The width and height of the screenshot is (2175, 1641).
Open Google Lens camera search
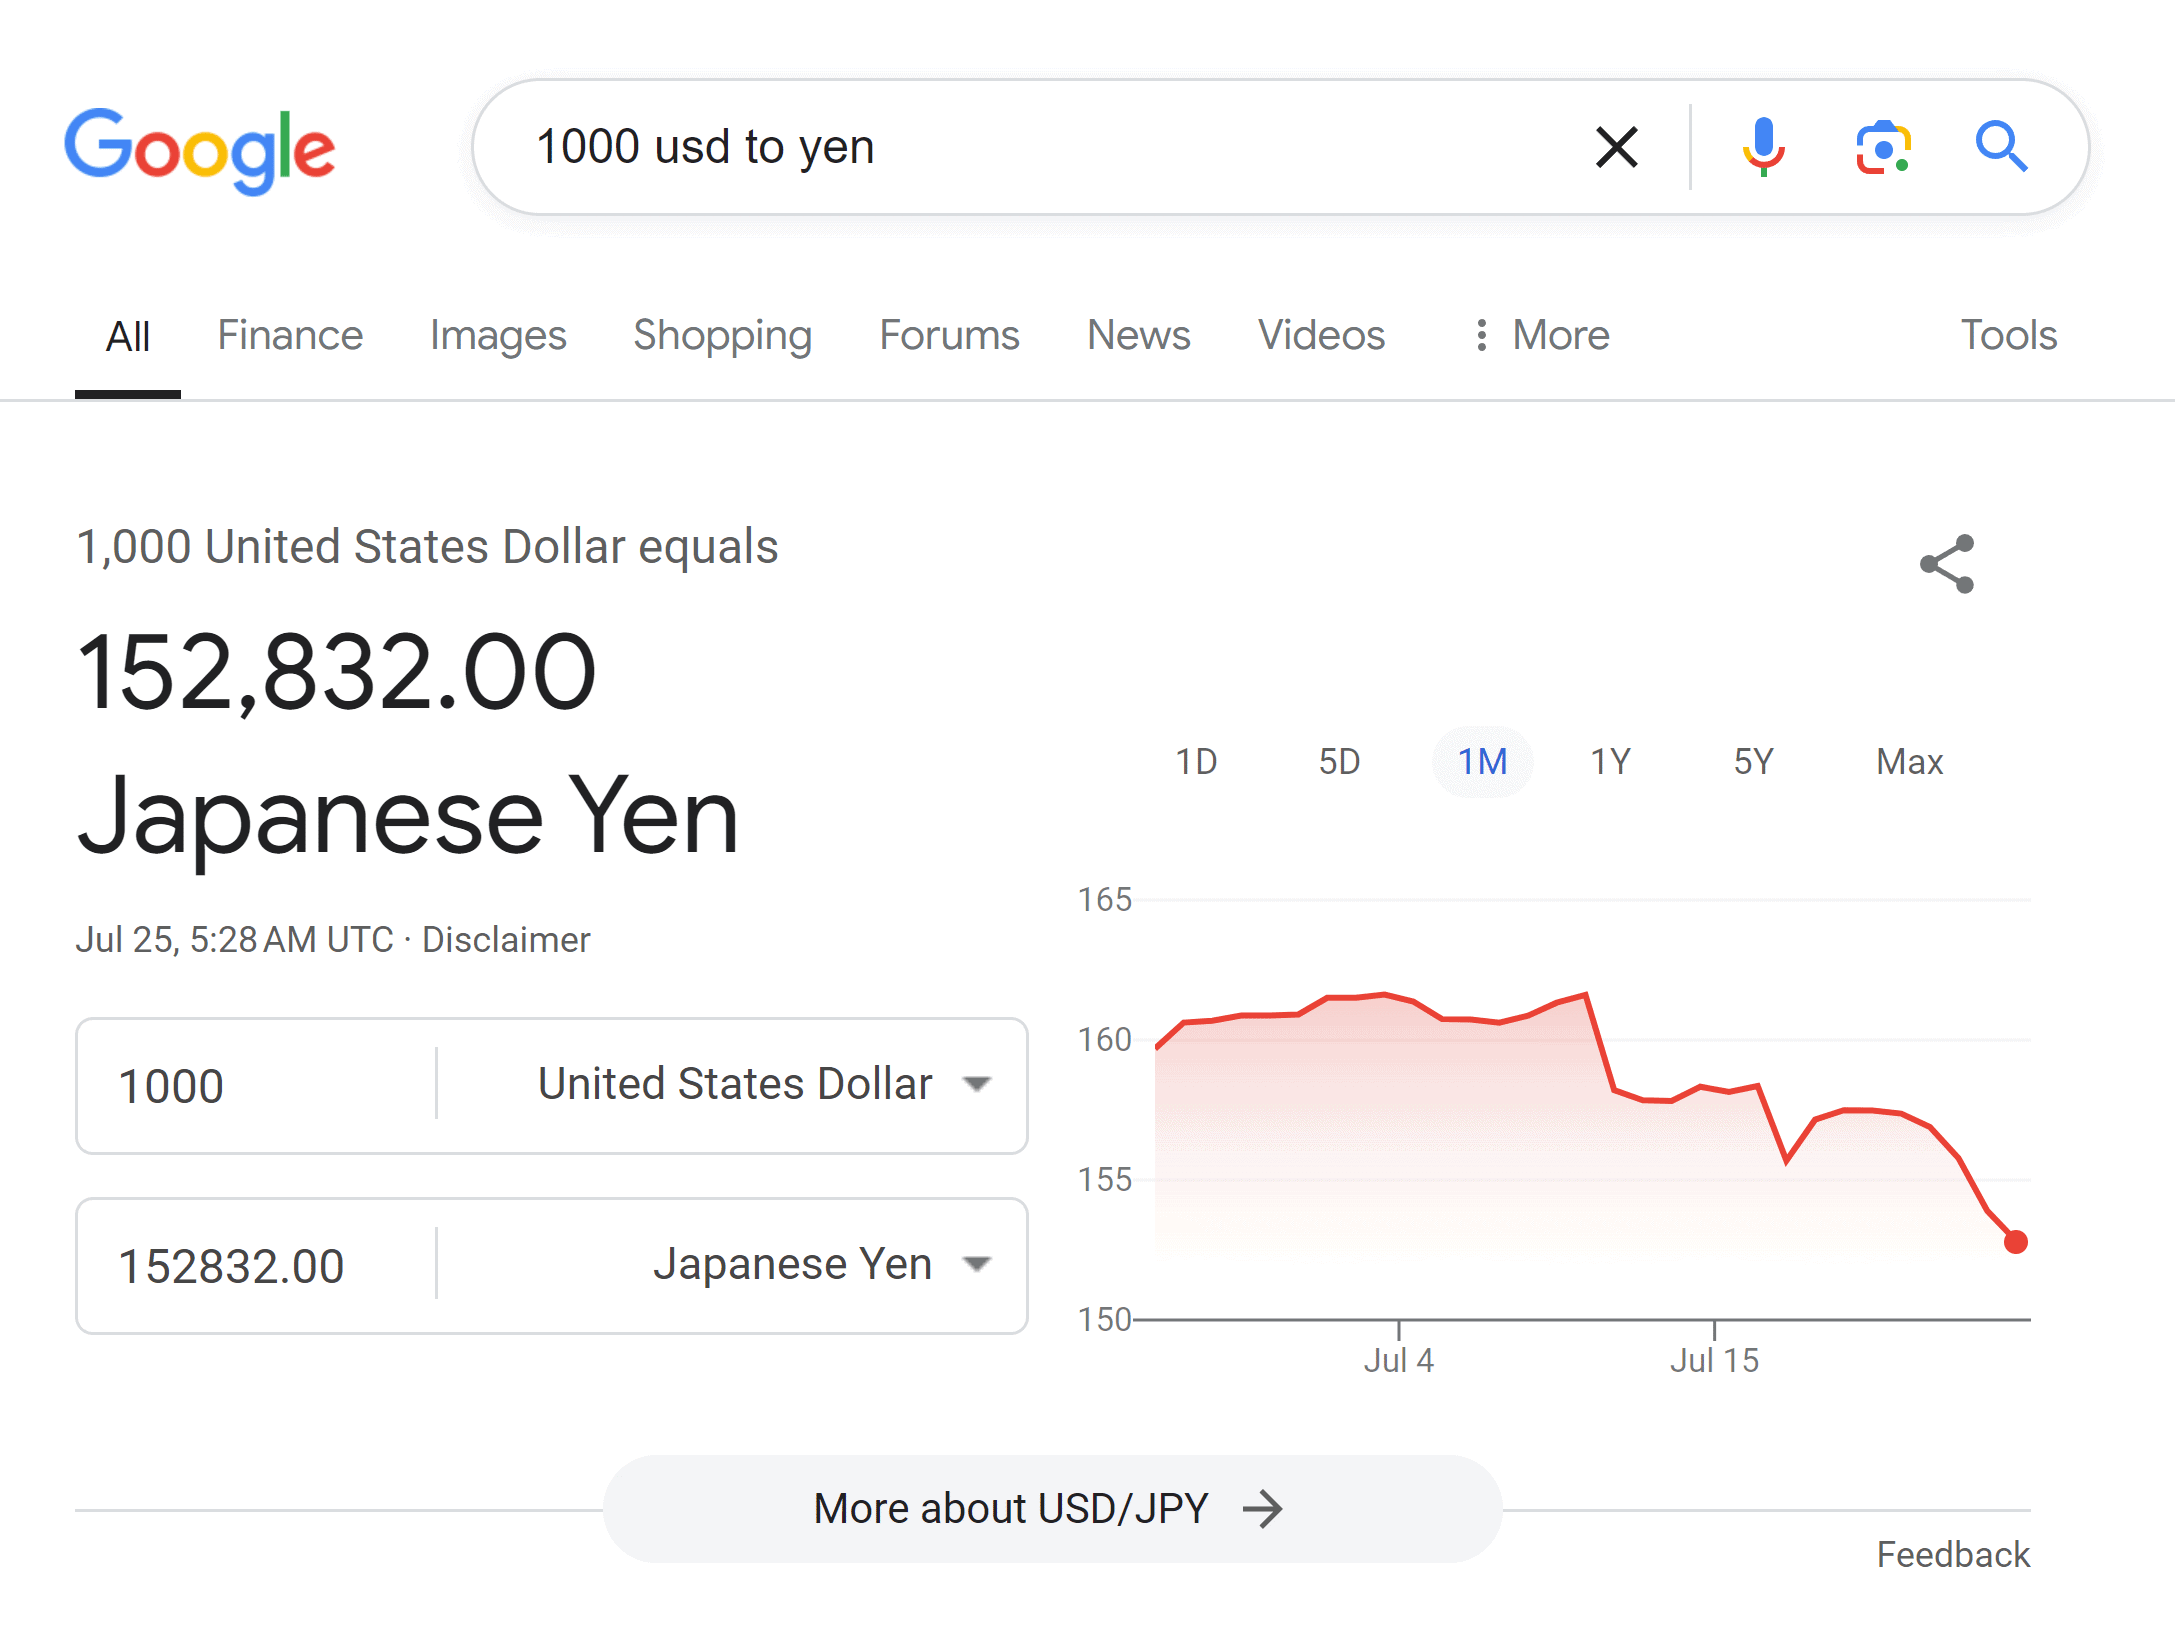click(1882, 147)
